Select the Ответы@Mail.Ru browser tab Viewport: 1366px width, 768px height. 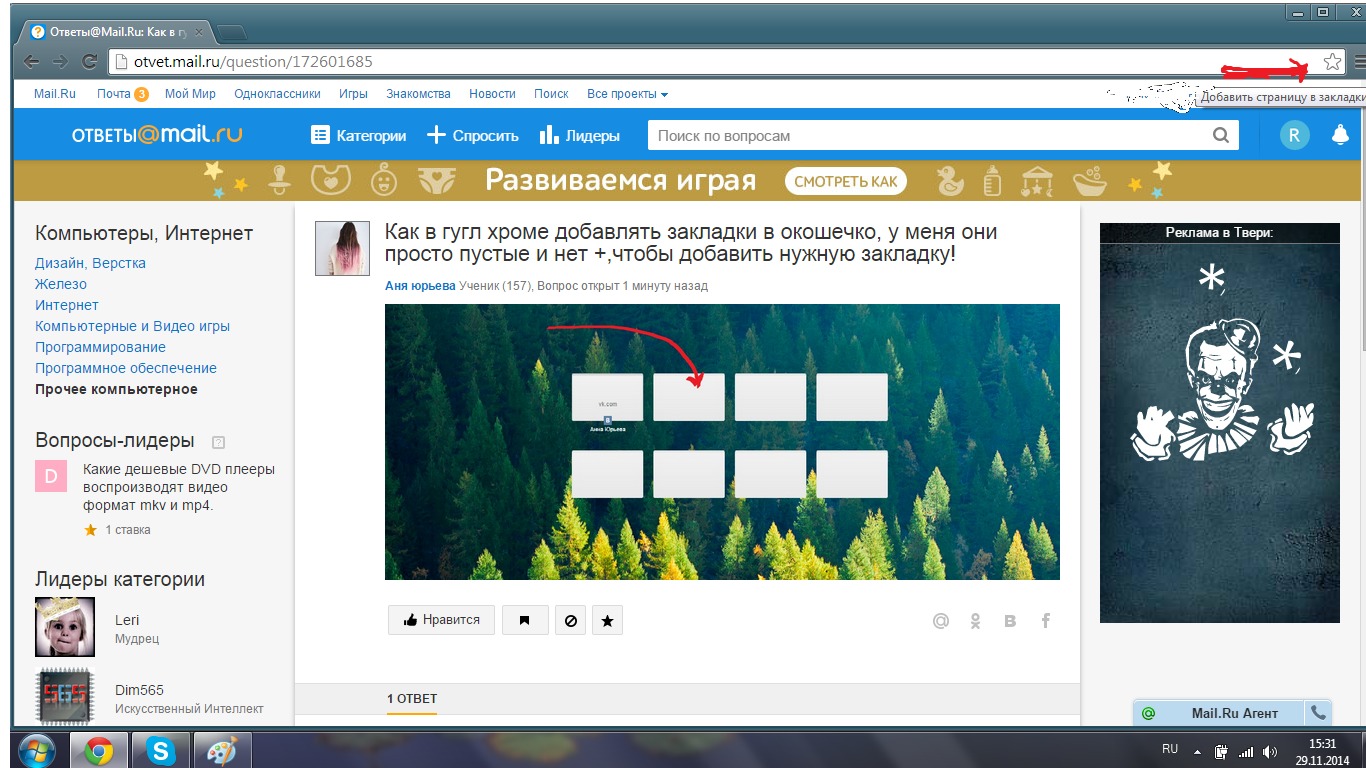click(x=113, y=32)
